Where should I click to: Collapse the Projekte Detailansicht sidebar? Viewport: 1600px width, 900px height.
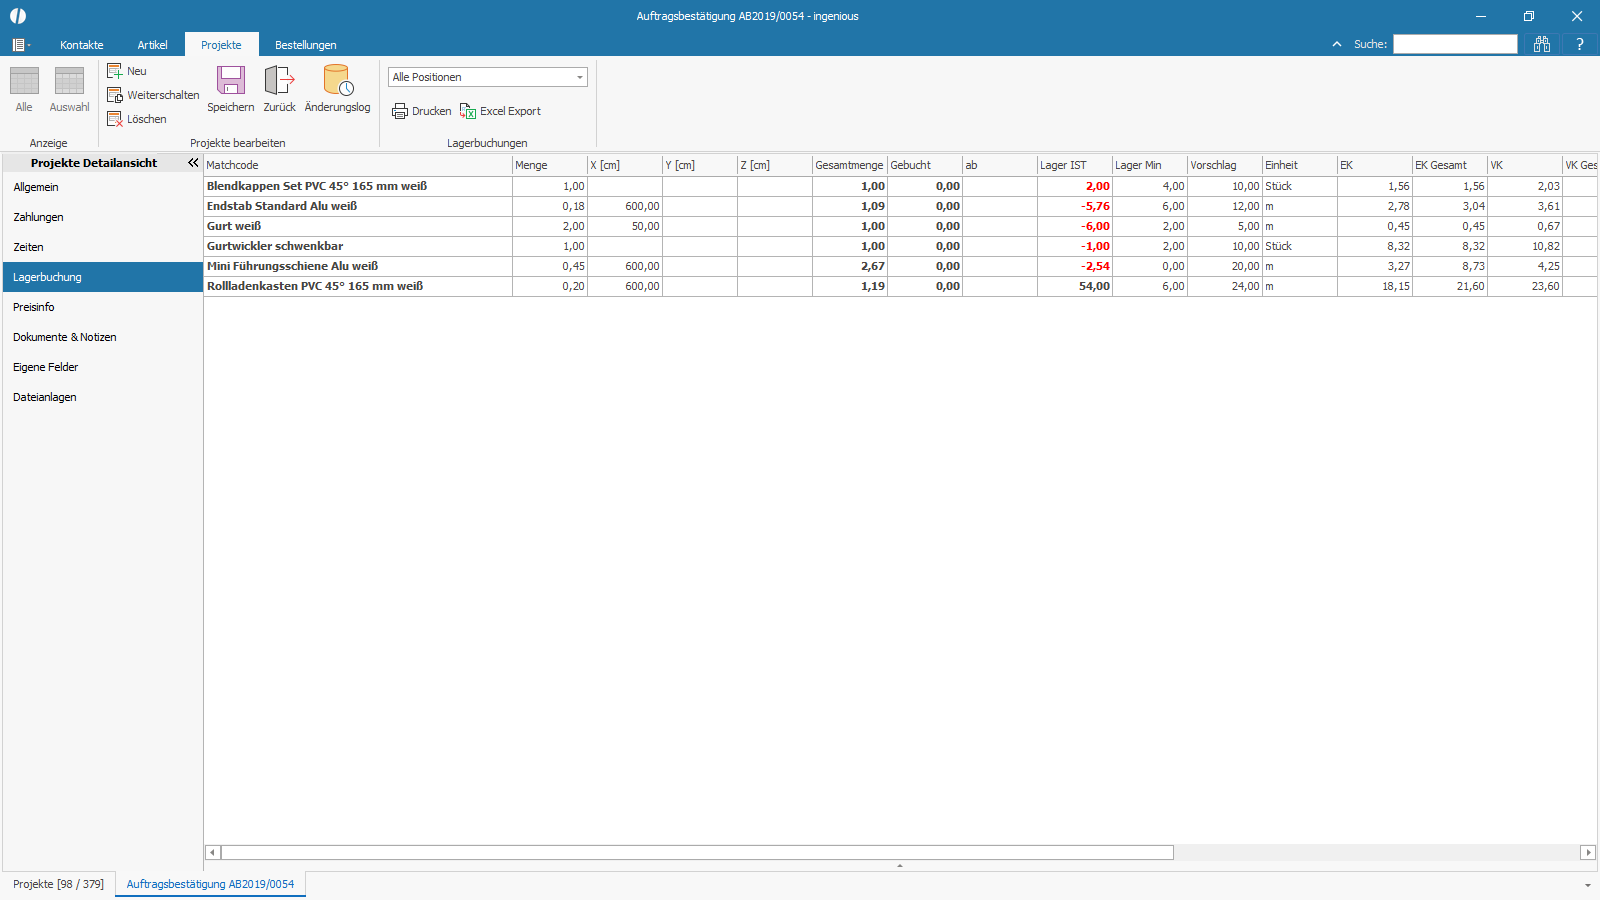193,162
